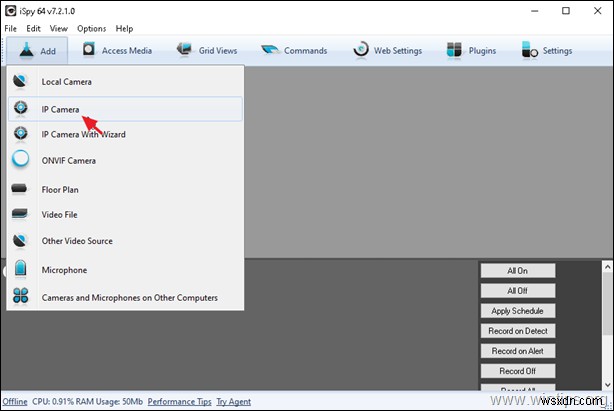Click the Record Off button
Screen dimensions: 614x411
518,371
